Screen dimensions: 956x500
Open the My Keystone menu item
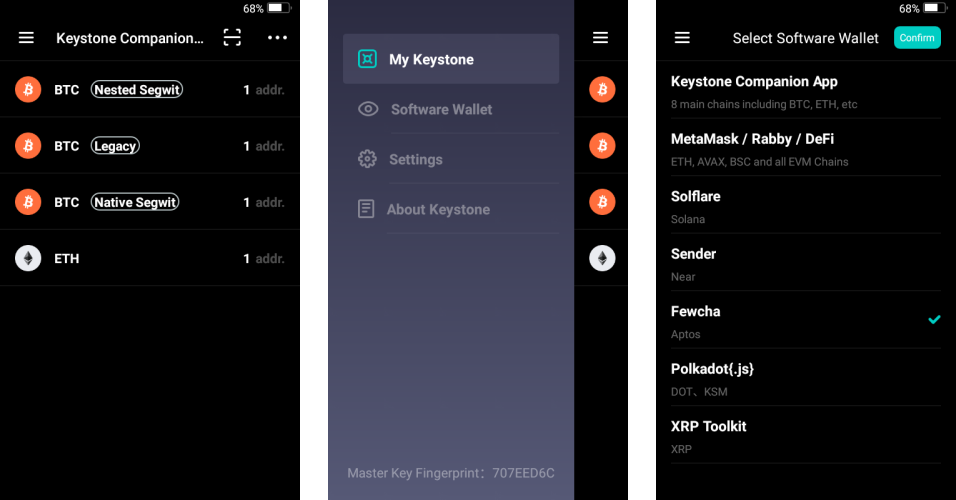click(x=450, y=59)
